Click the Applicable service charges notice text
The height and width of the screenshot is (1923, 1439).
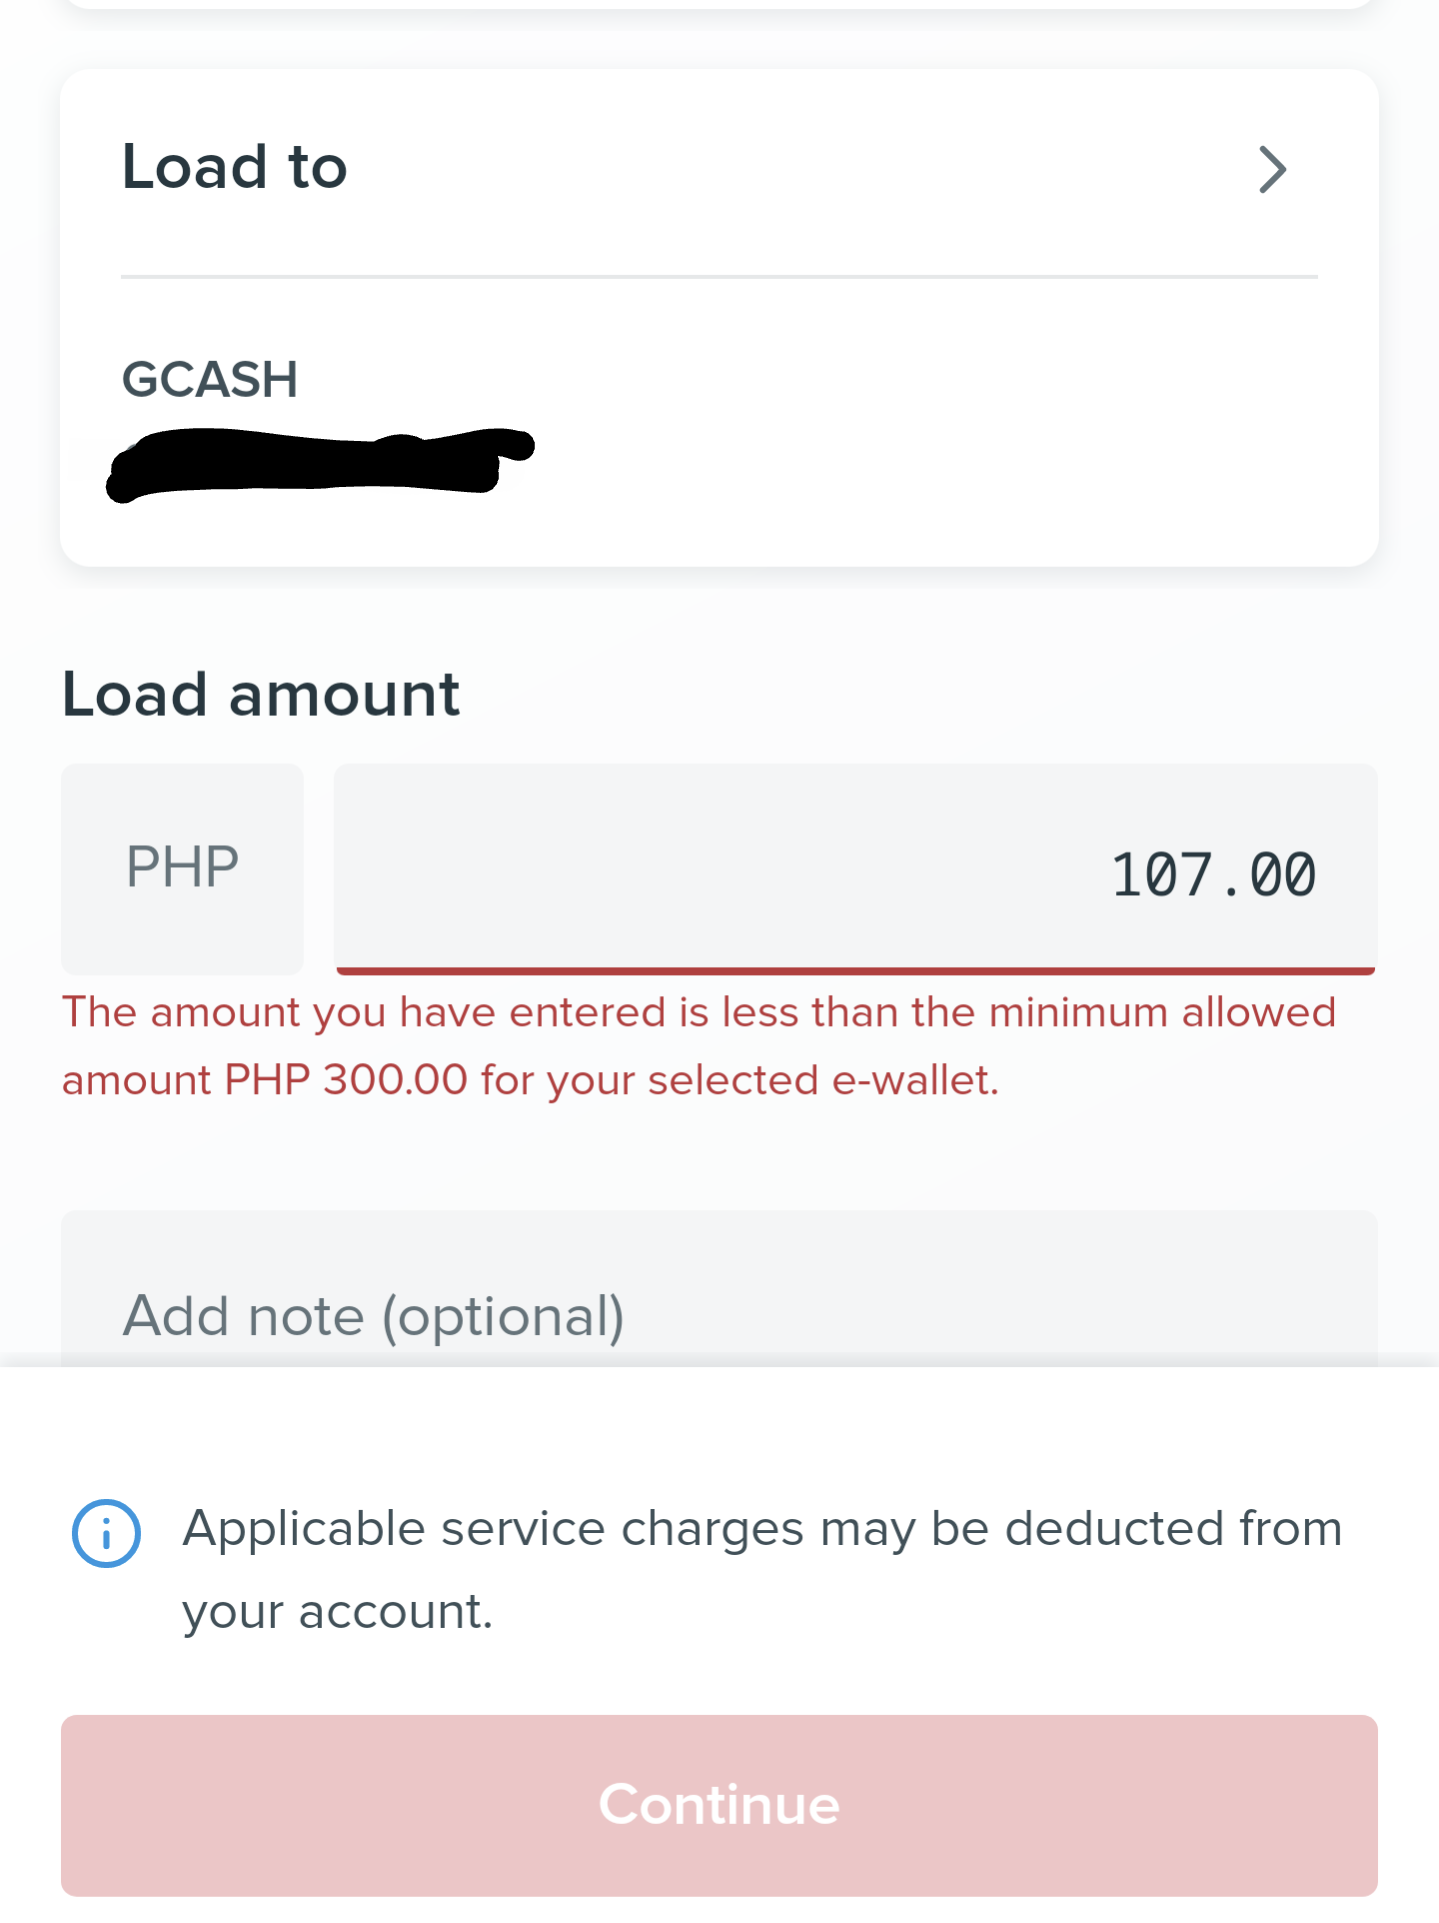click(762, 1570)
